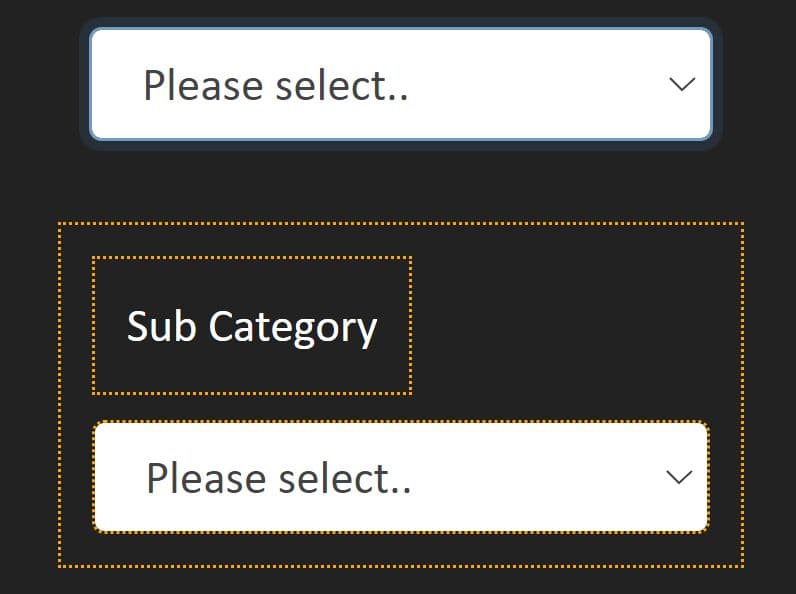The width and height of the screenshot is (796, 594).
Task: Click the top dropdown's chevron arrow
Action: (x=682, y=84)
